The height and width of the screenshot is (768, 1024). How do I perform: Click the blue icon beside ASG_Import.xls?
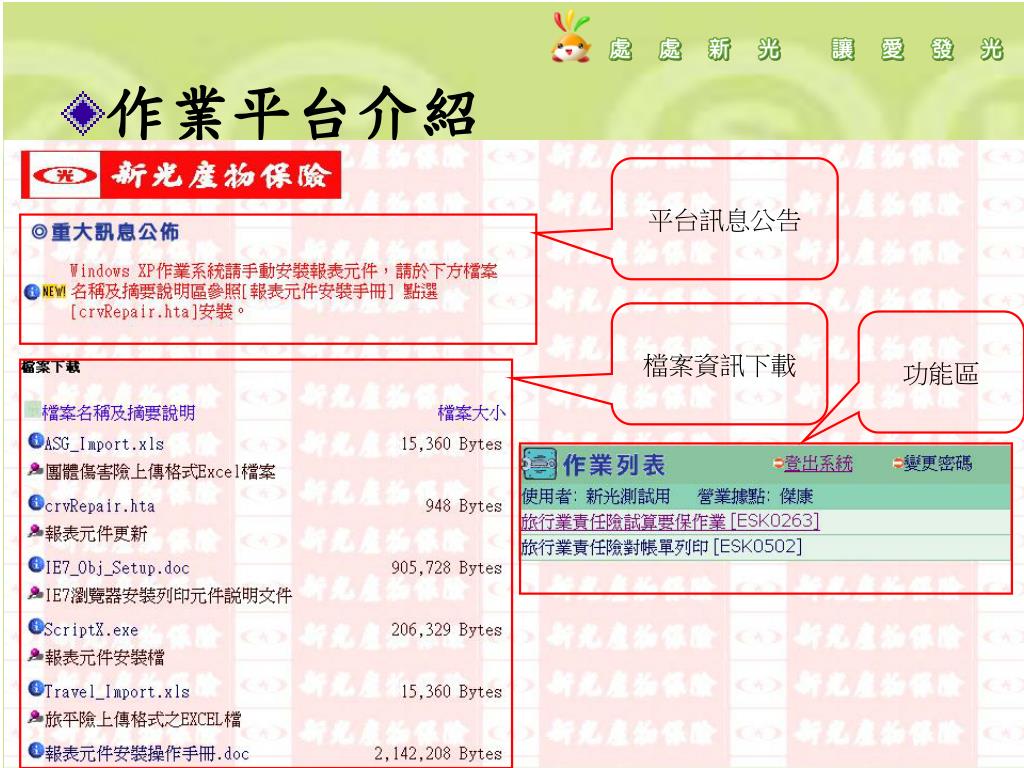[35, 441]
